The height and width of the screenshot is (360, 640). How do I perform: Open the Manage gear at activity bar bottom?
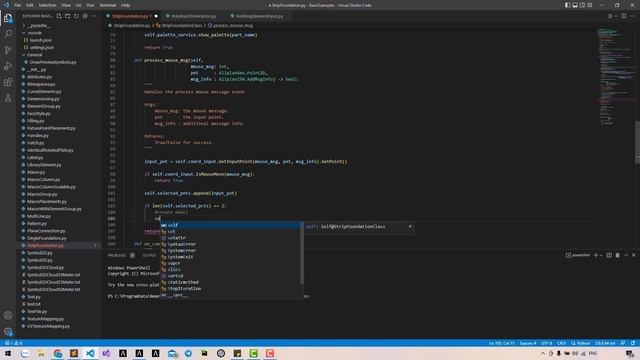point(8,331)
